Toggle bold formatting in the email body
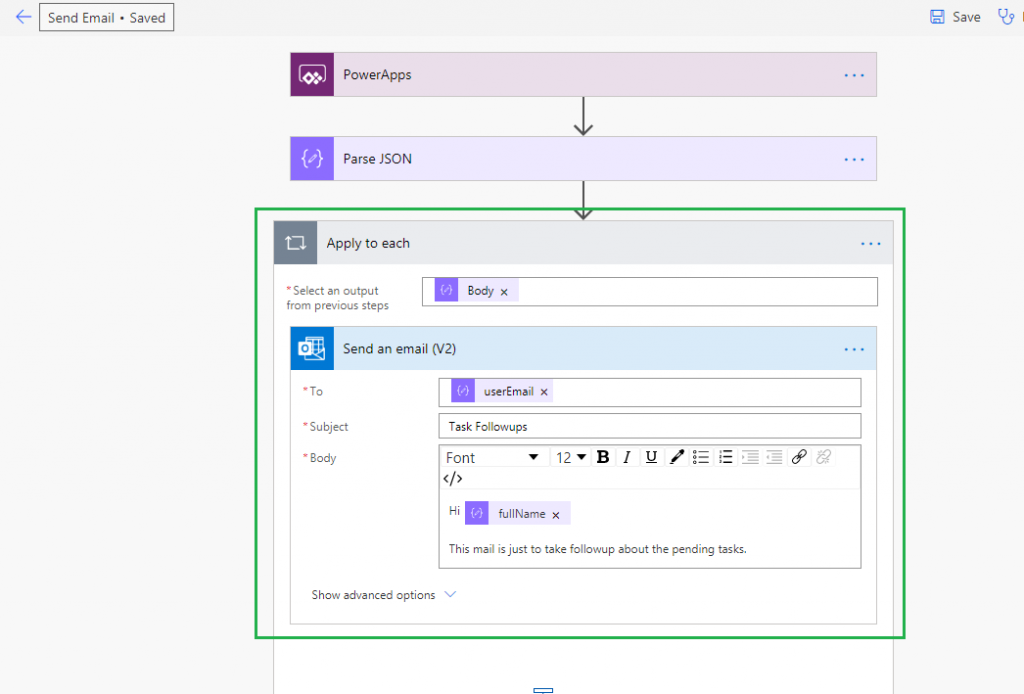Screen dimensions: 1024x694 [603, 456]
